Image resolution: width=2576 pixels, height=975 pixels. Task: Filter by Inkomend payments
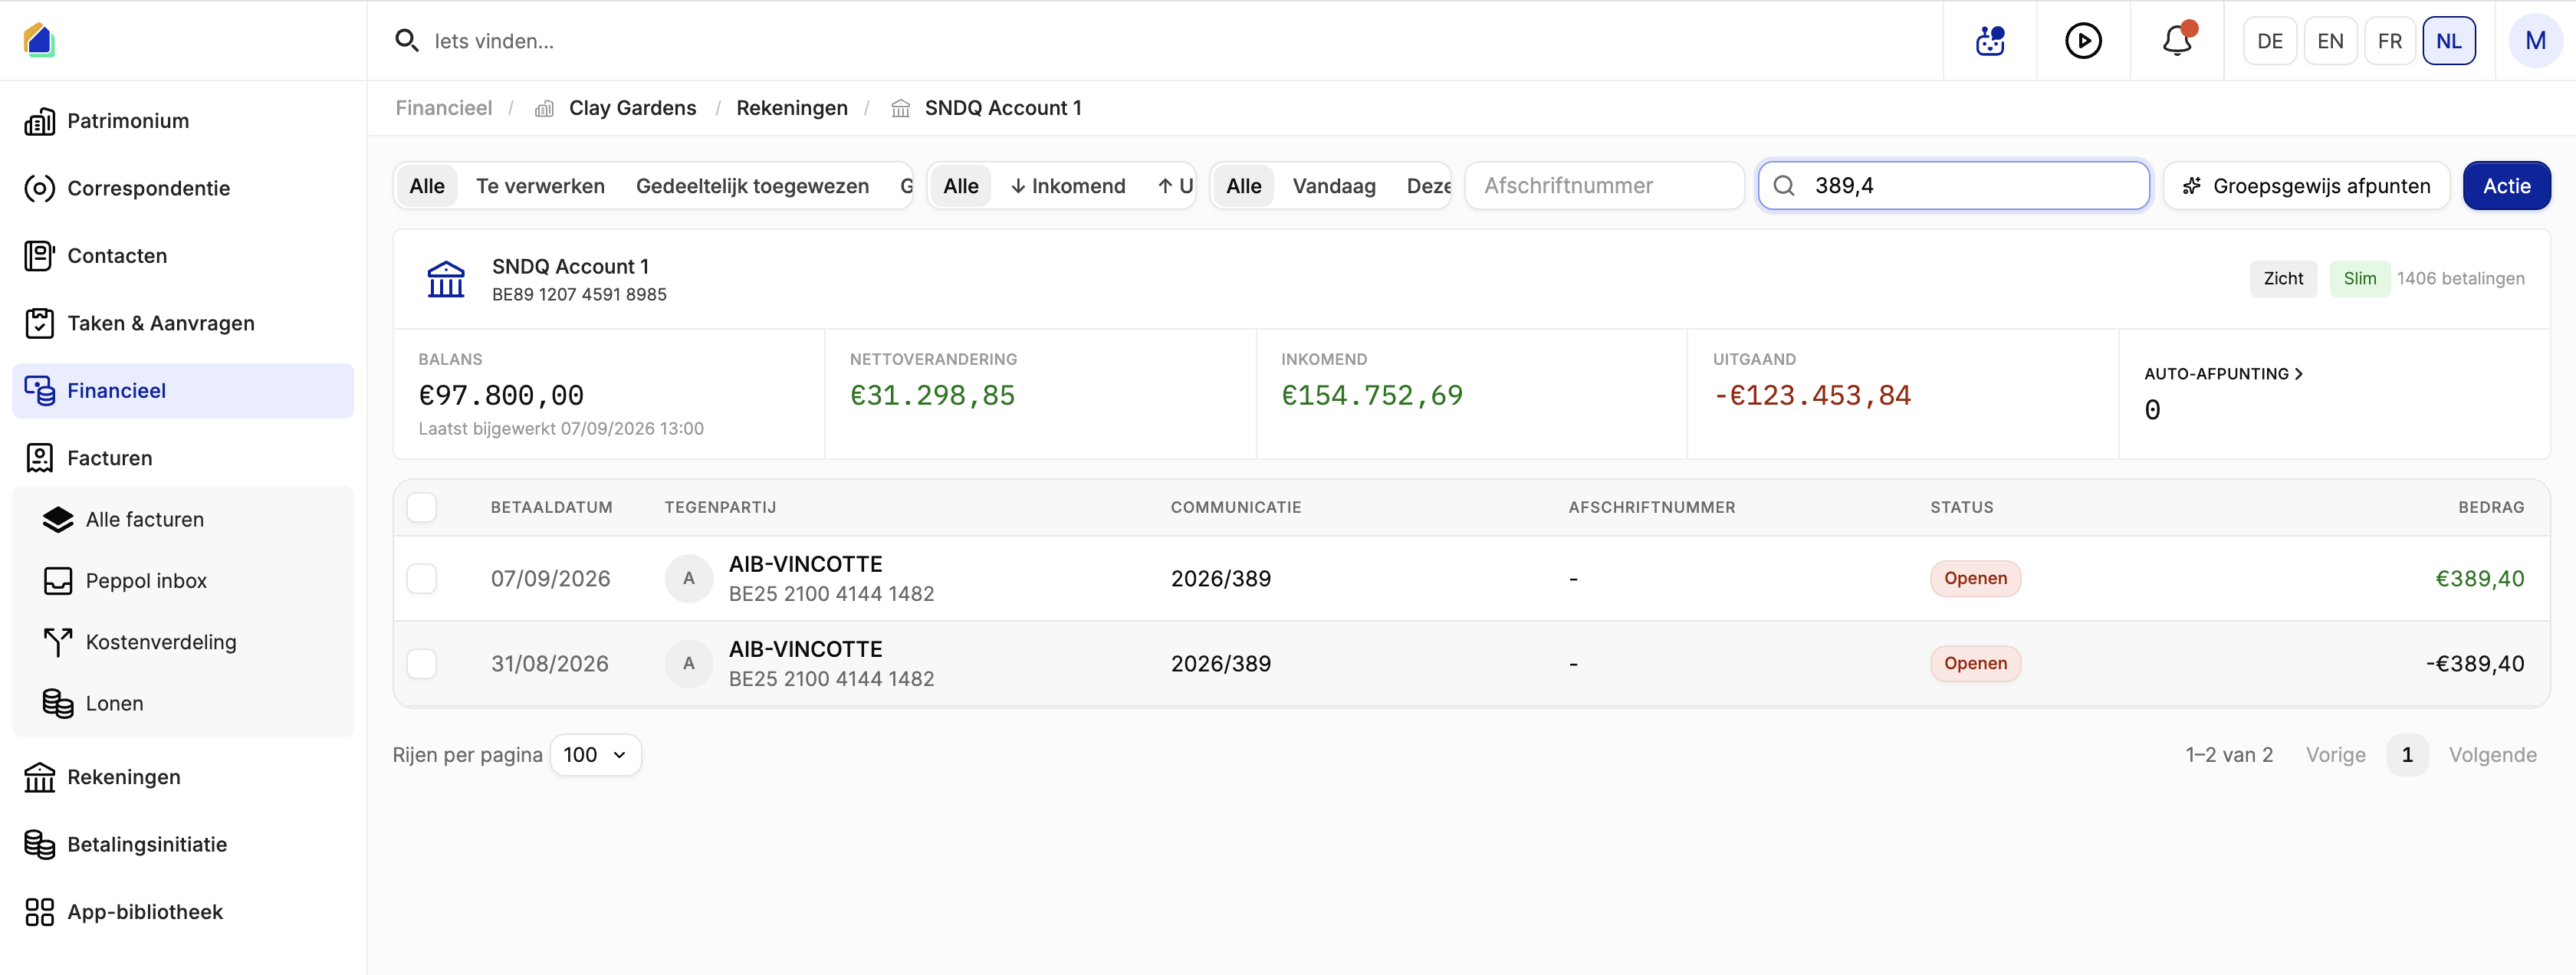(1067, 186)
